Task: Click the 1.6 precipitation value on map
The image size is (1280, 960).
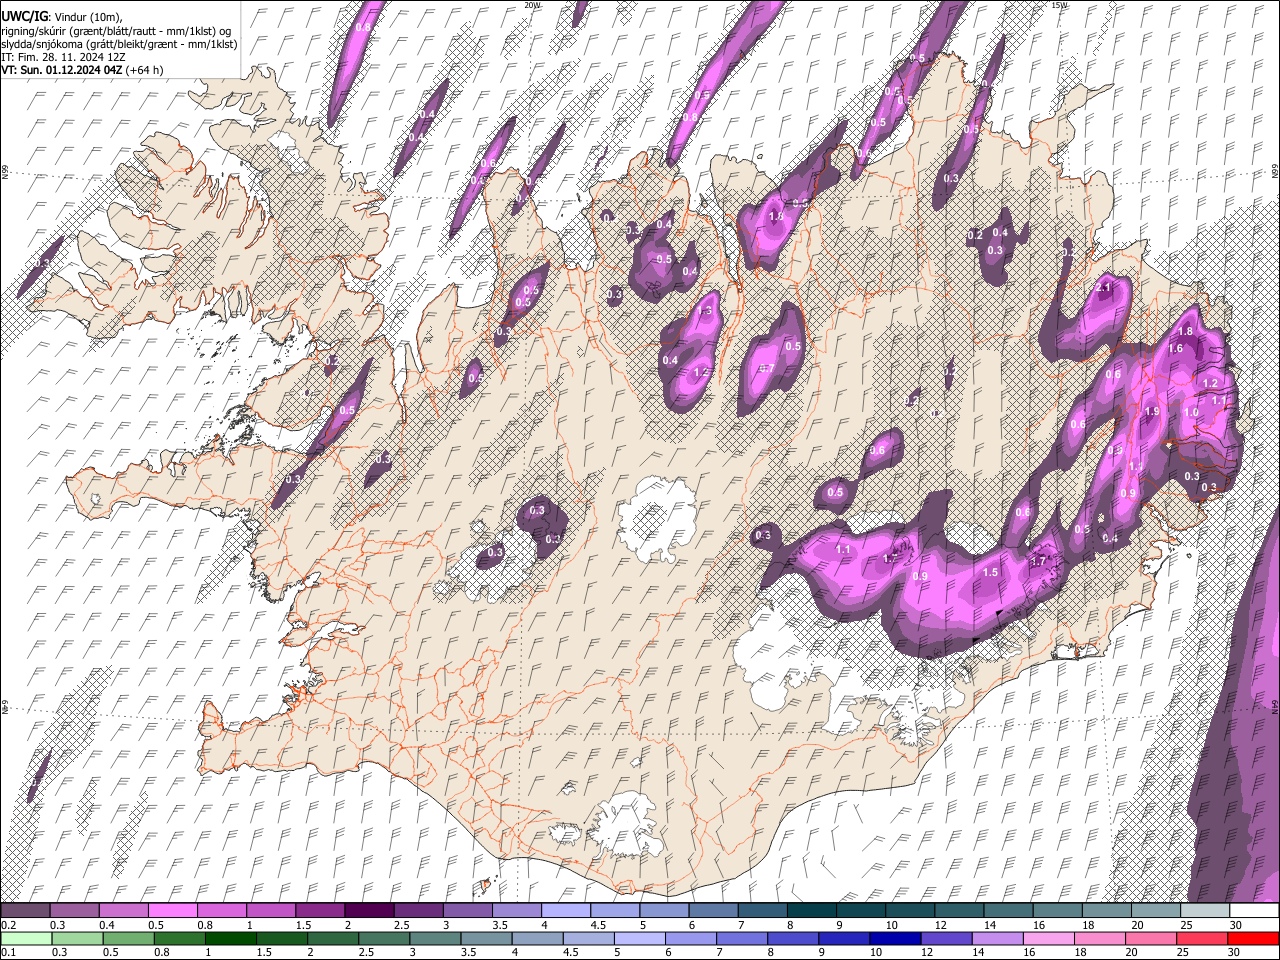Action: [x=1176, y=349]
